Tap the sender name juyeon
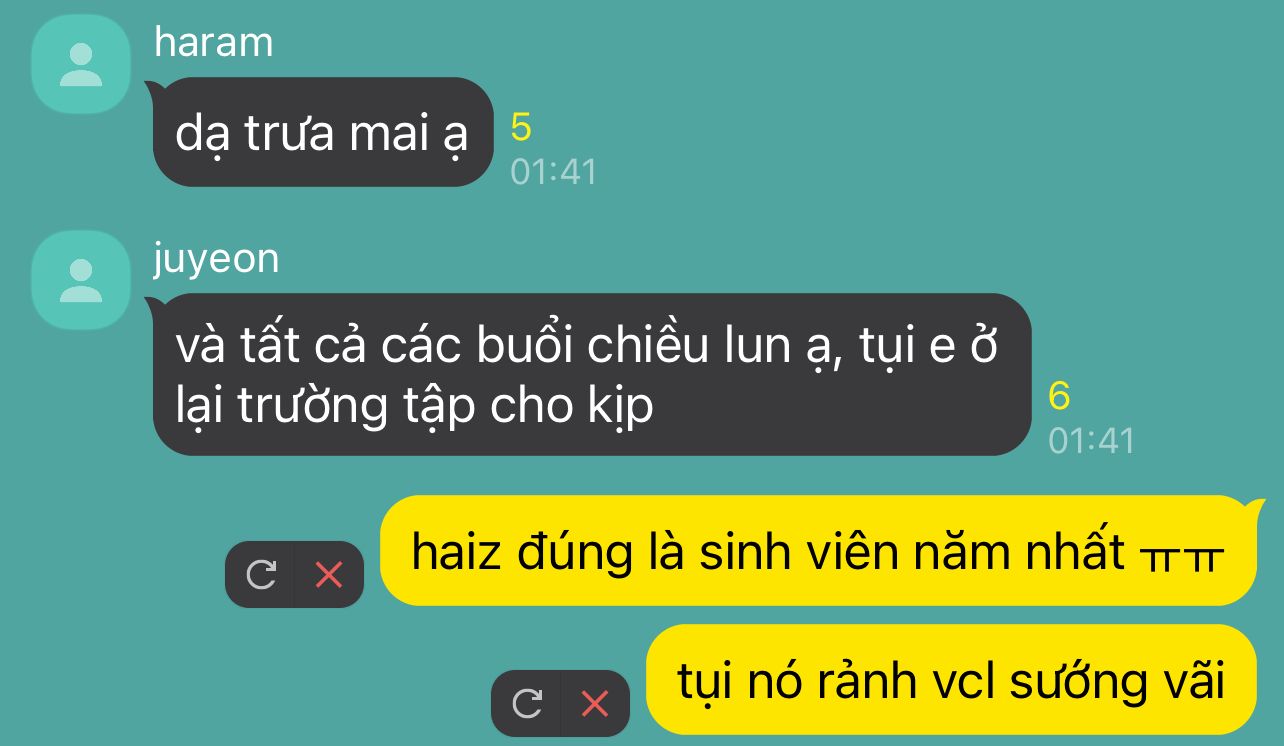The width and height of the screenshot is (1284, 746). click(x=217, y=259)
